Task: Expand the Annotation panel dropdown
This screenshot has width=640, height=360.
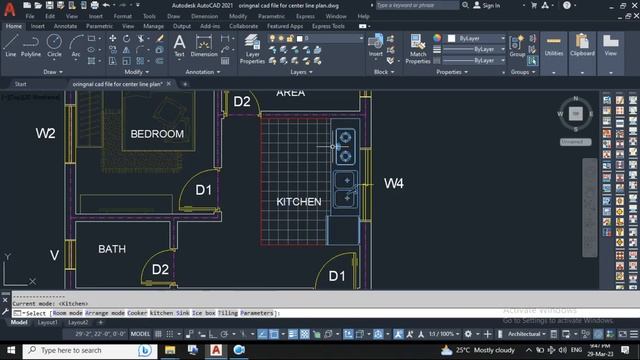Action: 203,72
